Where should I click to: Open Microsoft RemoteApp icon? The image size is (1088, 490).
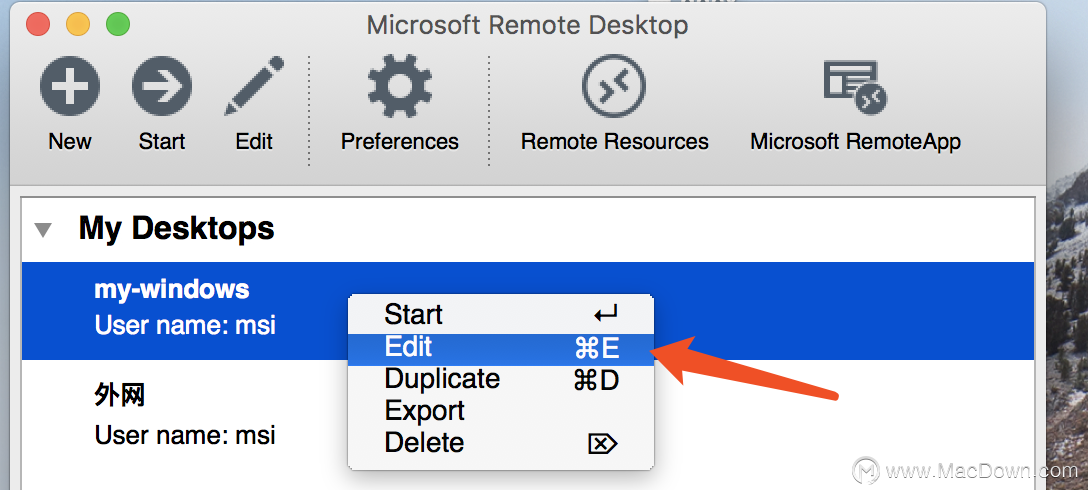855,87
